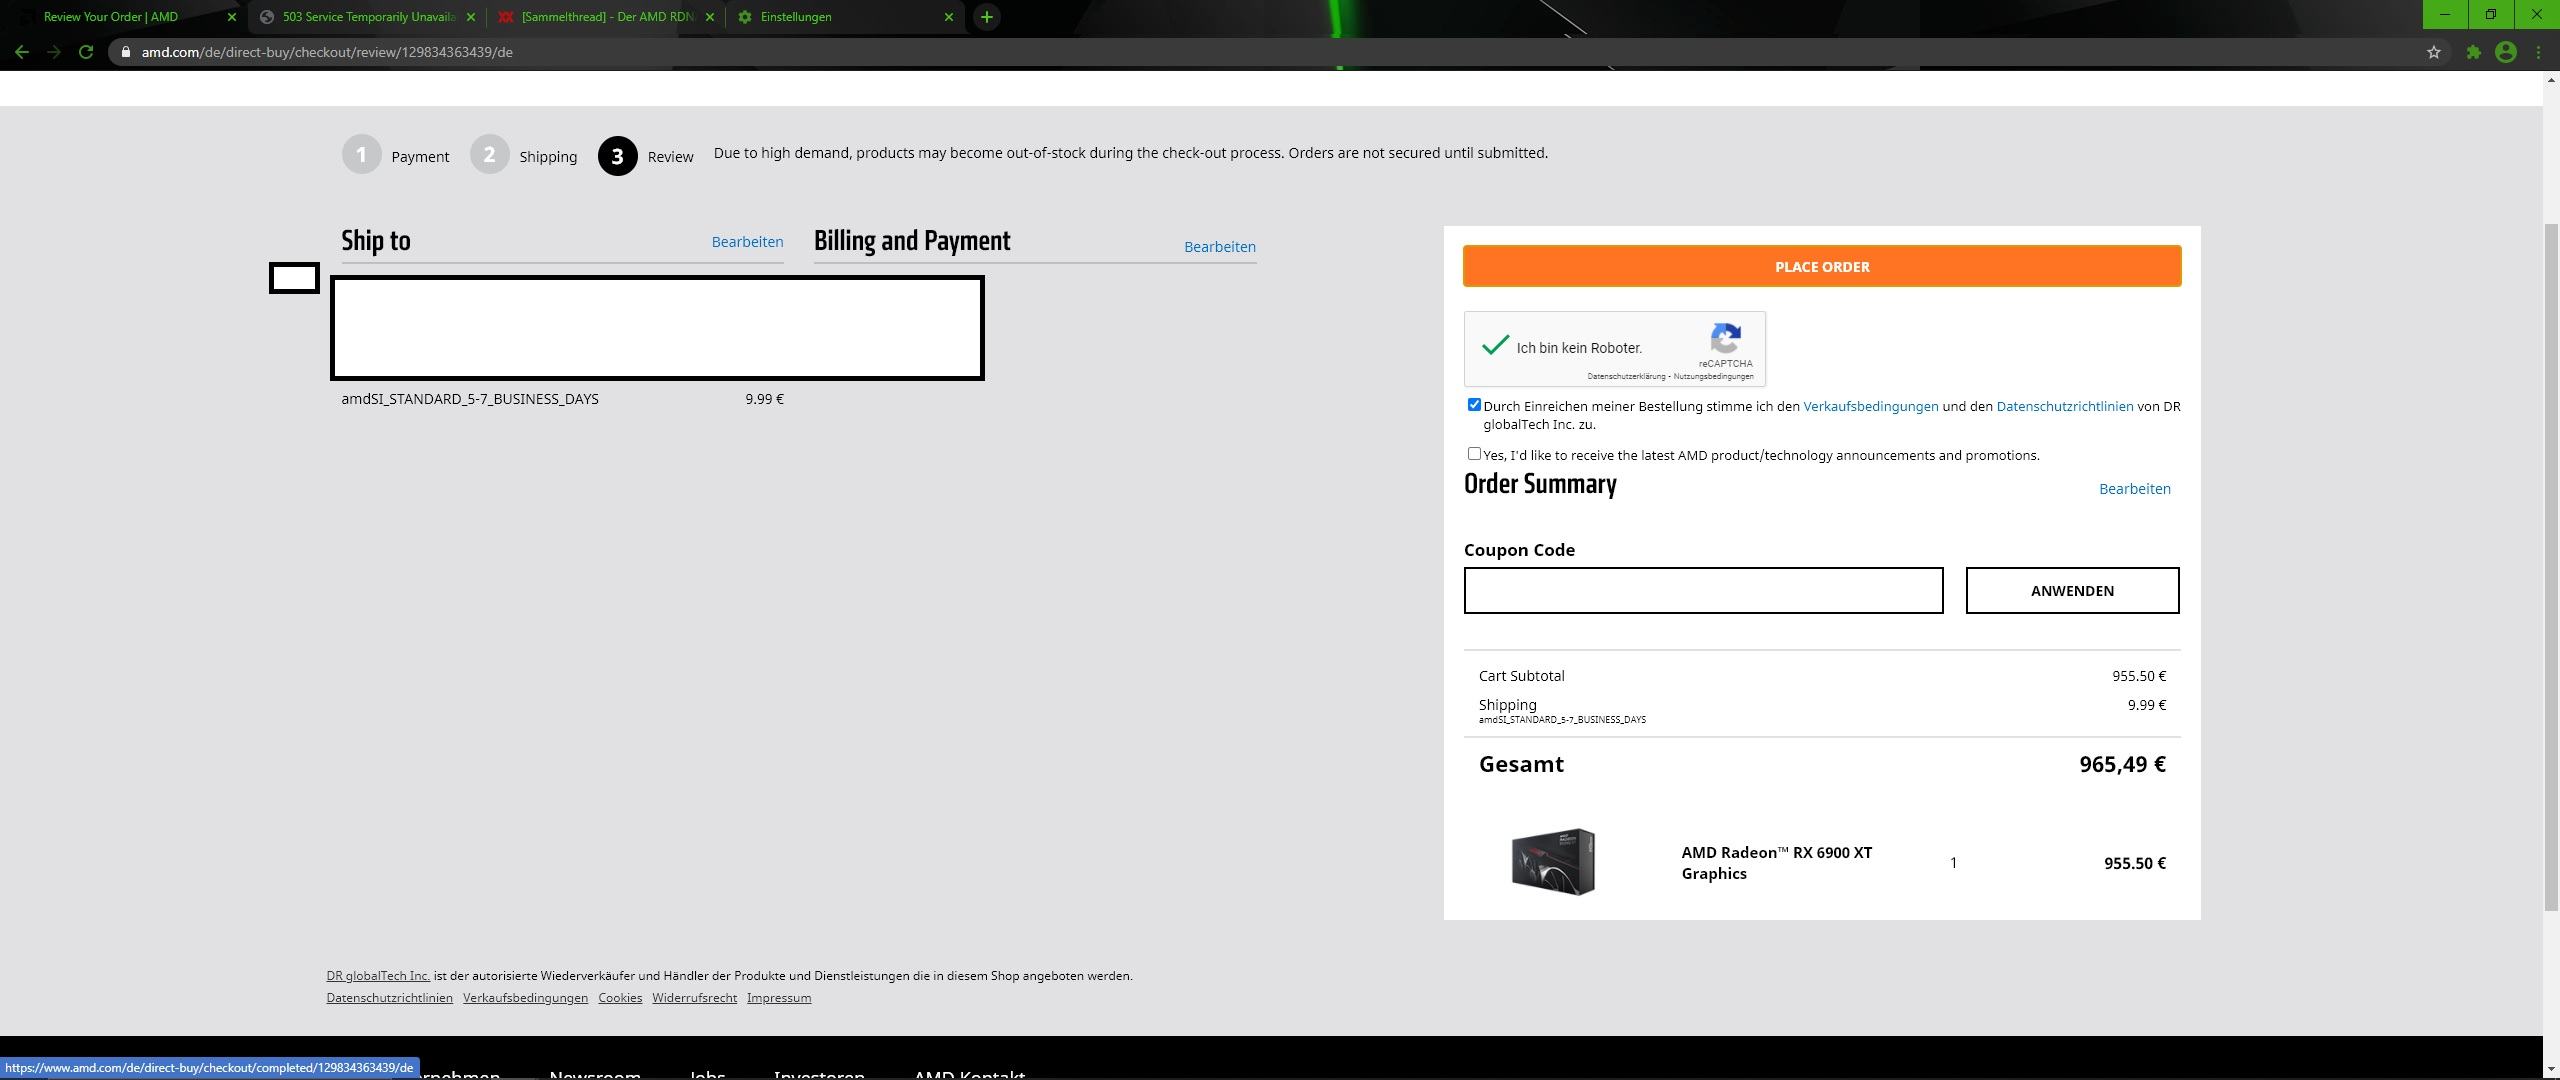
Task: Close the Einstellungen tab
Action: coord(949,17)
